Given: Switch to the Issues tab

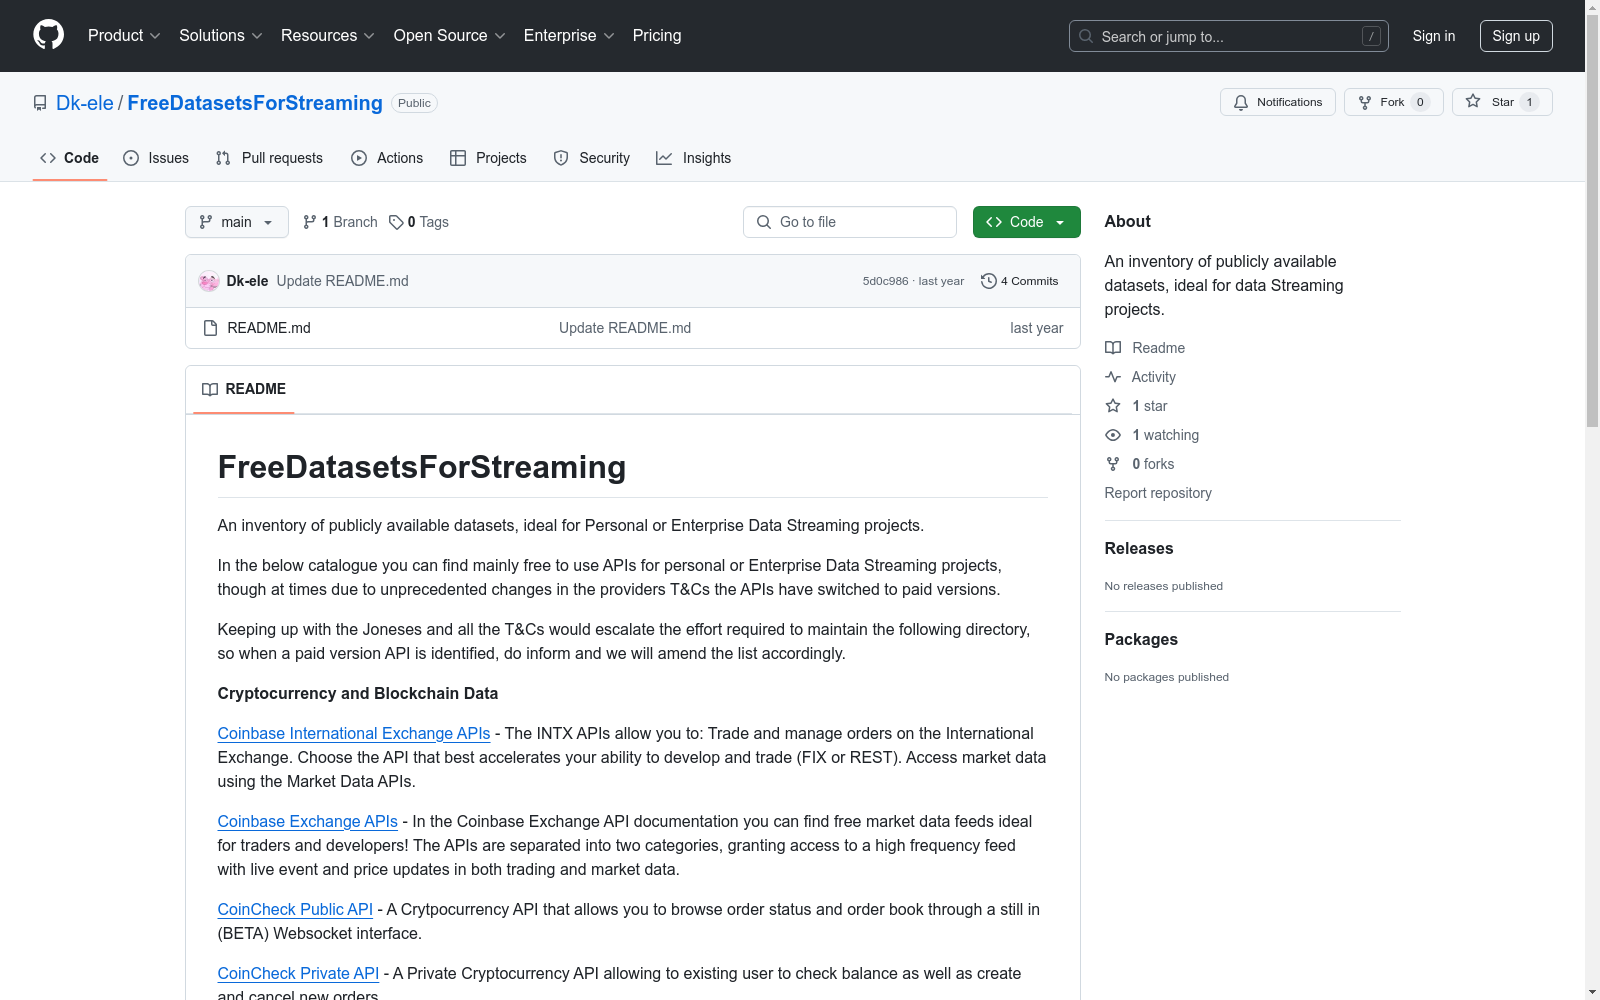Looking at the screenshot, I should point(156,158).
